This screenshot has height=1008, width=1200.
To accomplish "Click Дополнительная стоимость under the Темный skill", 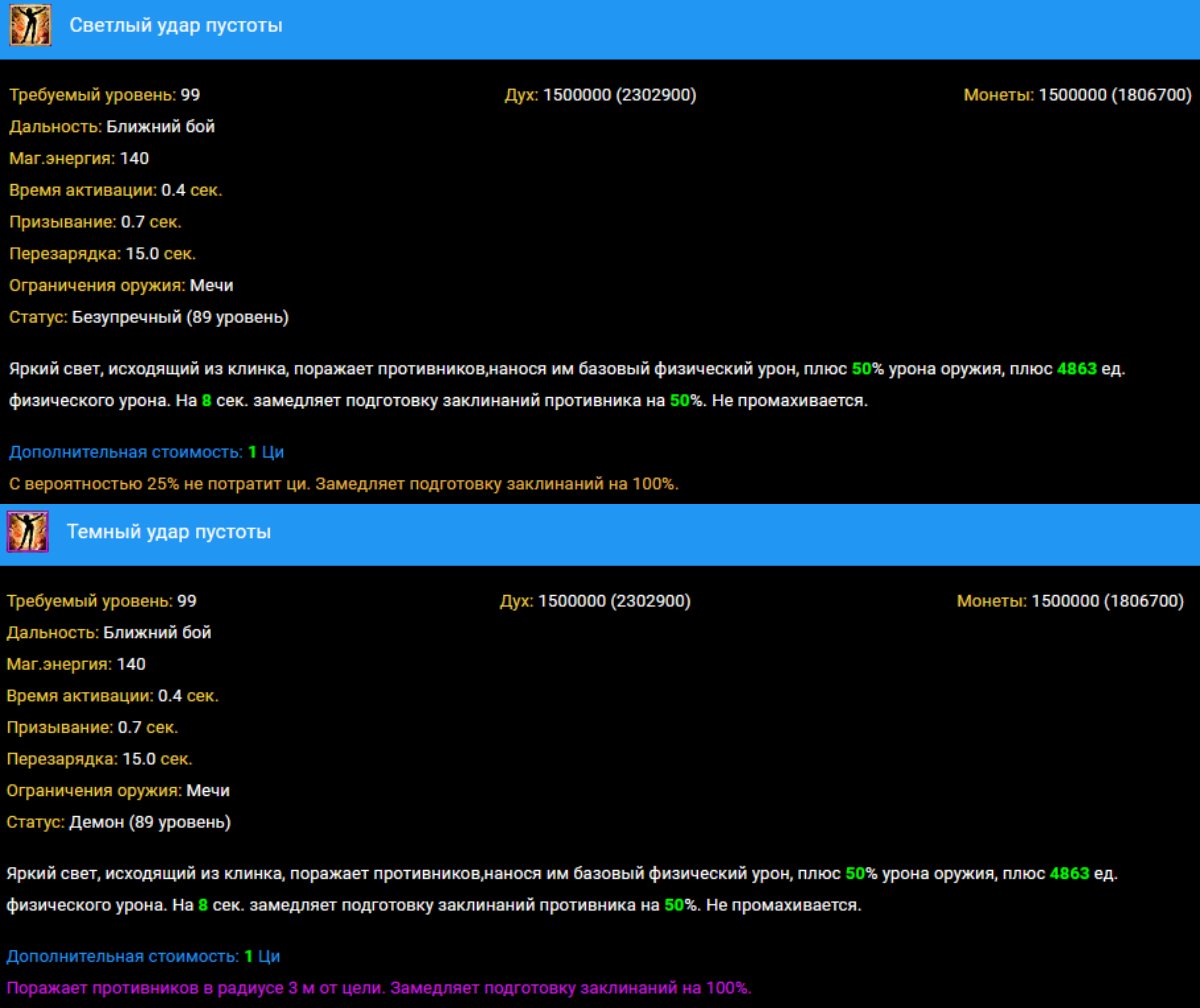I will coord(143,956).
